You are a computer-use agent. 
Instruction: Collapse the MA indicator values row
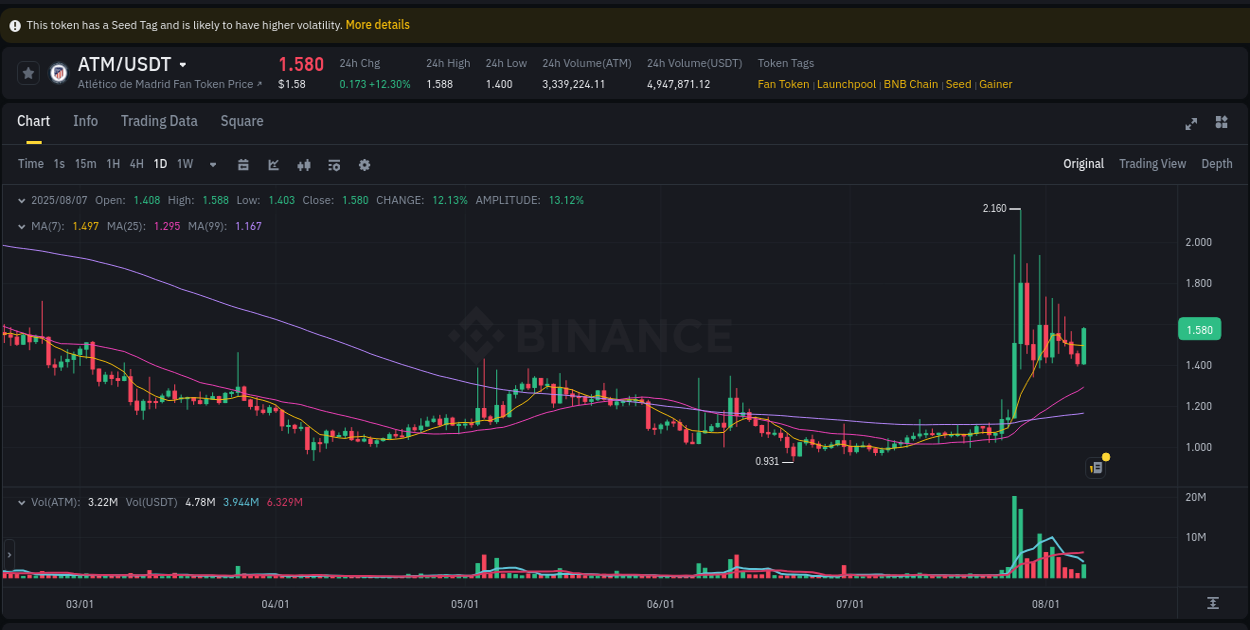point(21,226)
